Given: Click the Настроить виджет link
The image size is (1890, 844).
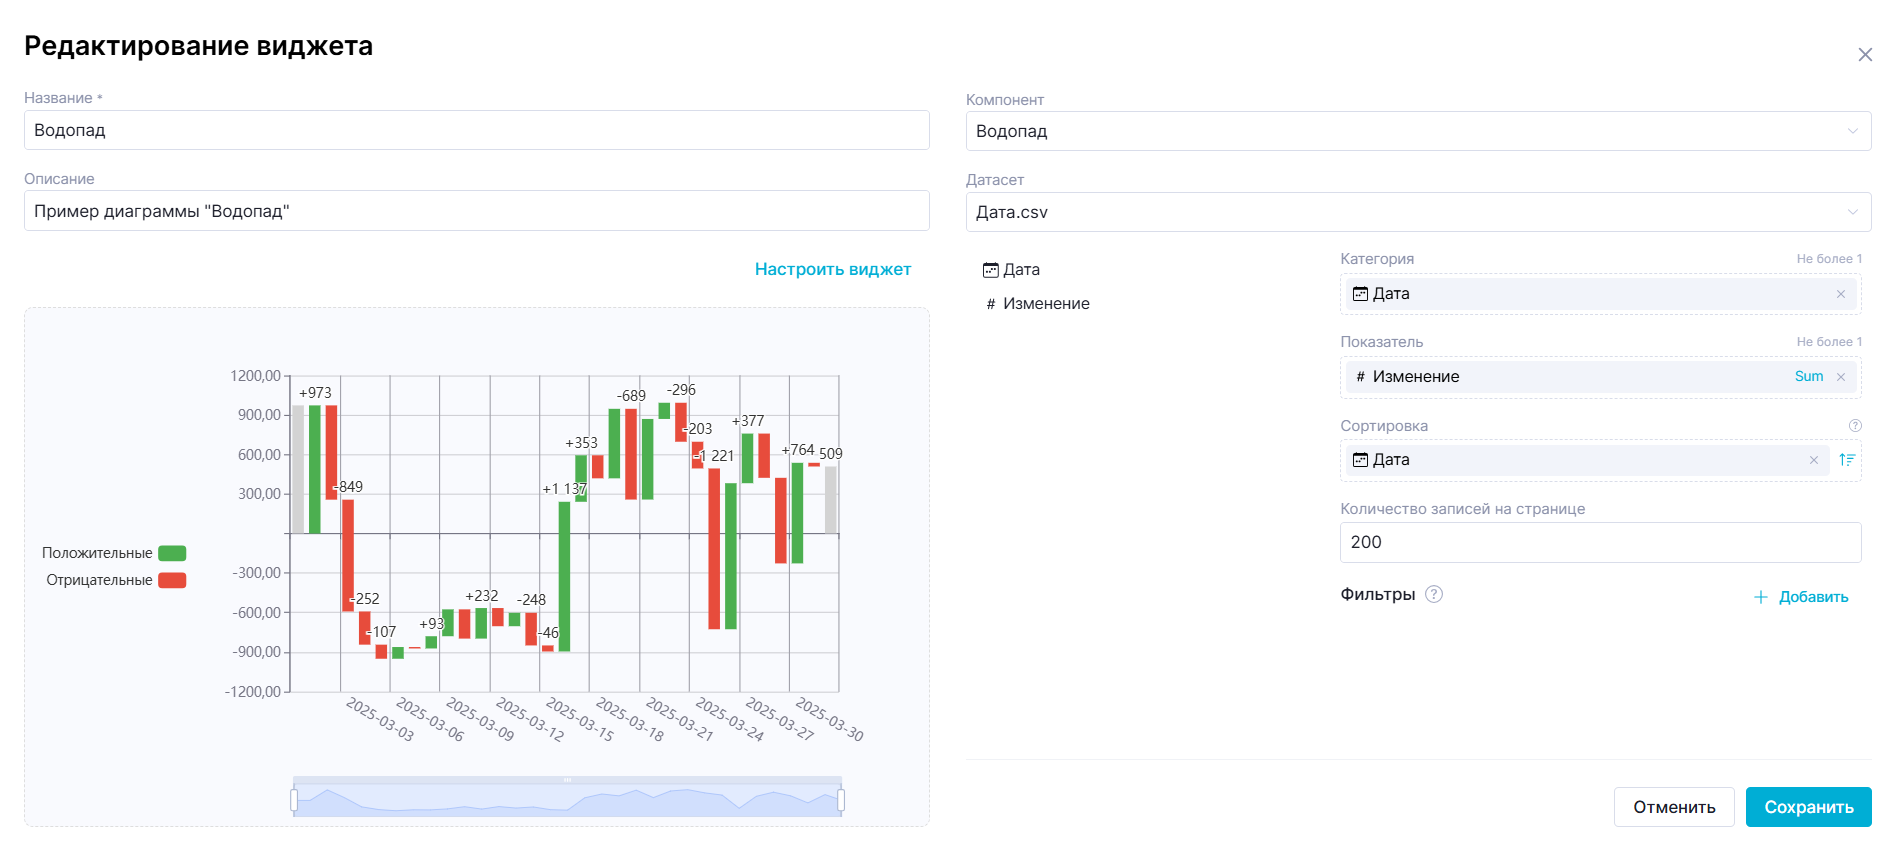Looking at the screenshot, I should click(832, 269).
